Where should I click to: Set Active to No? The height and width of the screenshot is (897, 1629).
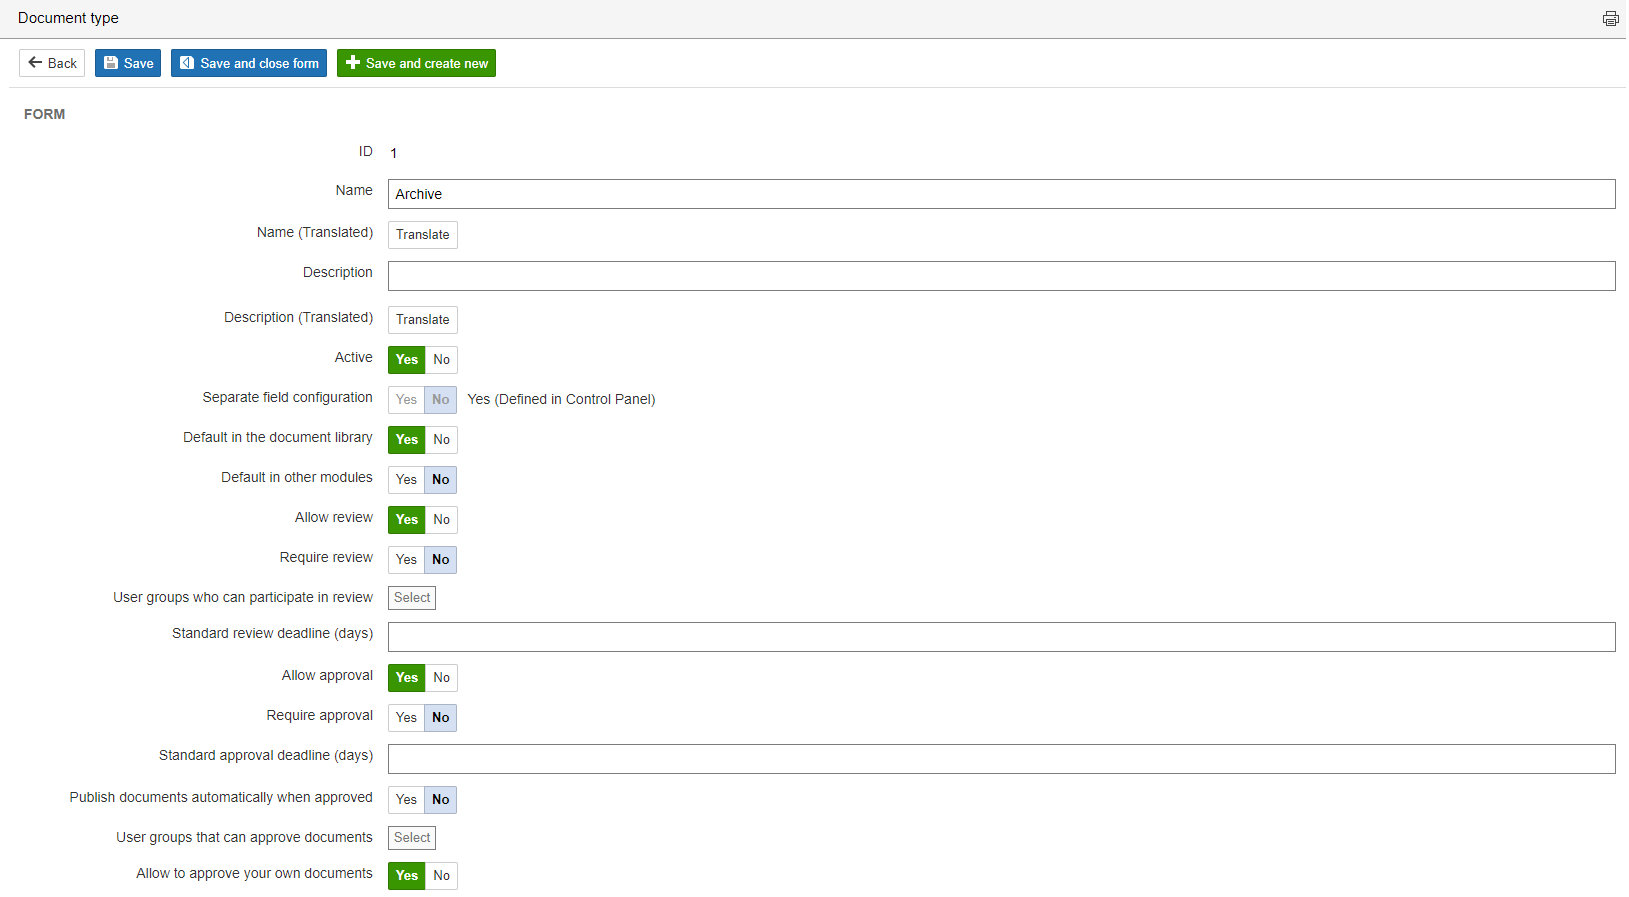click(441, 360)
